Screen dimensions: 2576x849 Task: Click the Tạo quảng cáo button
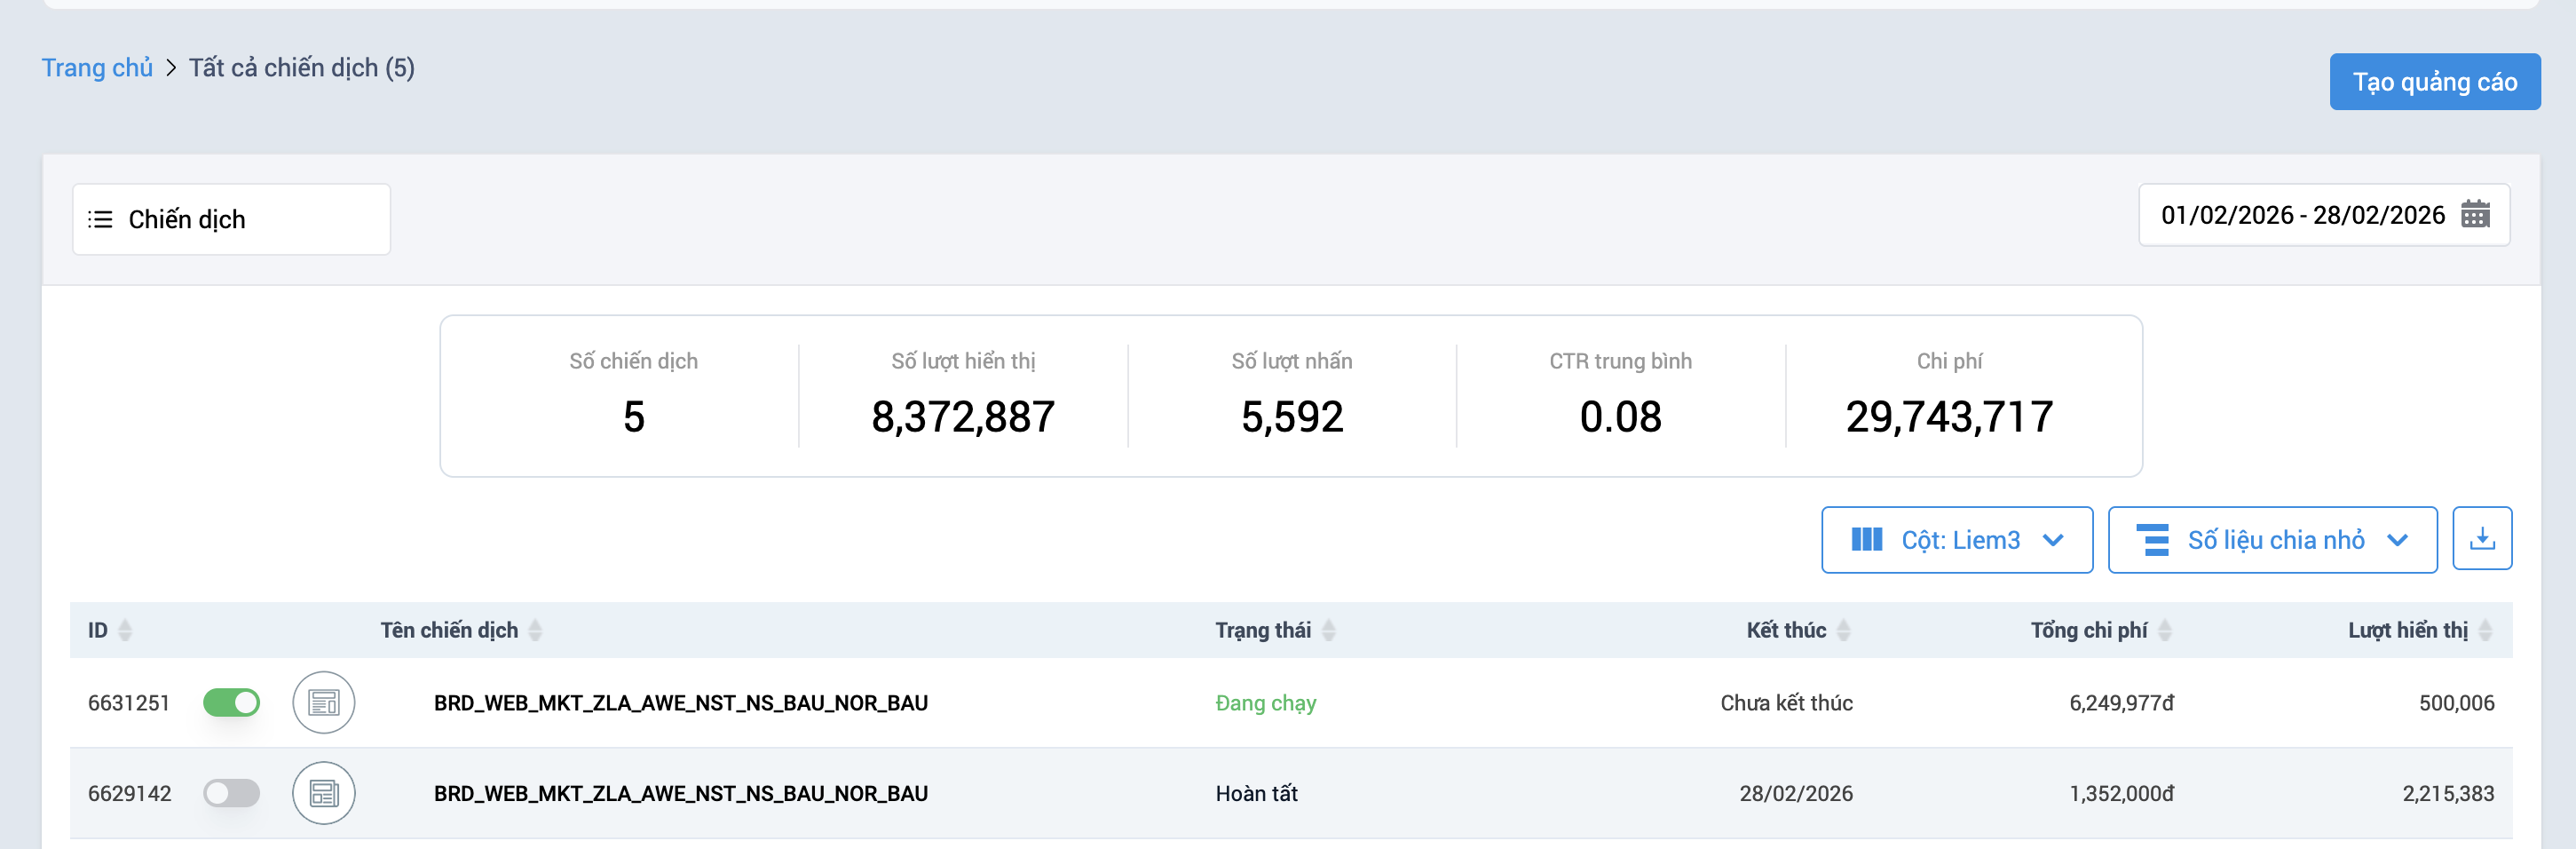[2434, 82]
